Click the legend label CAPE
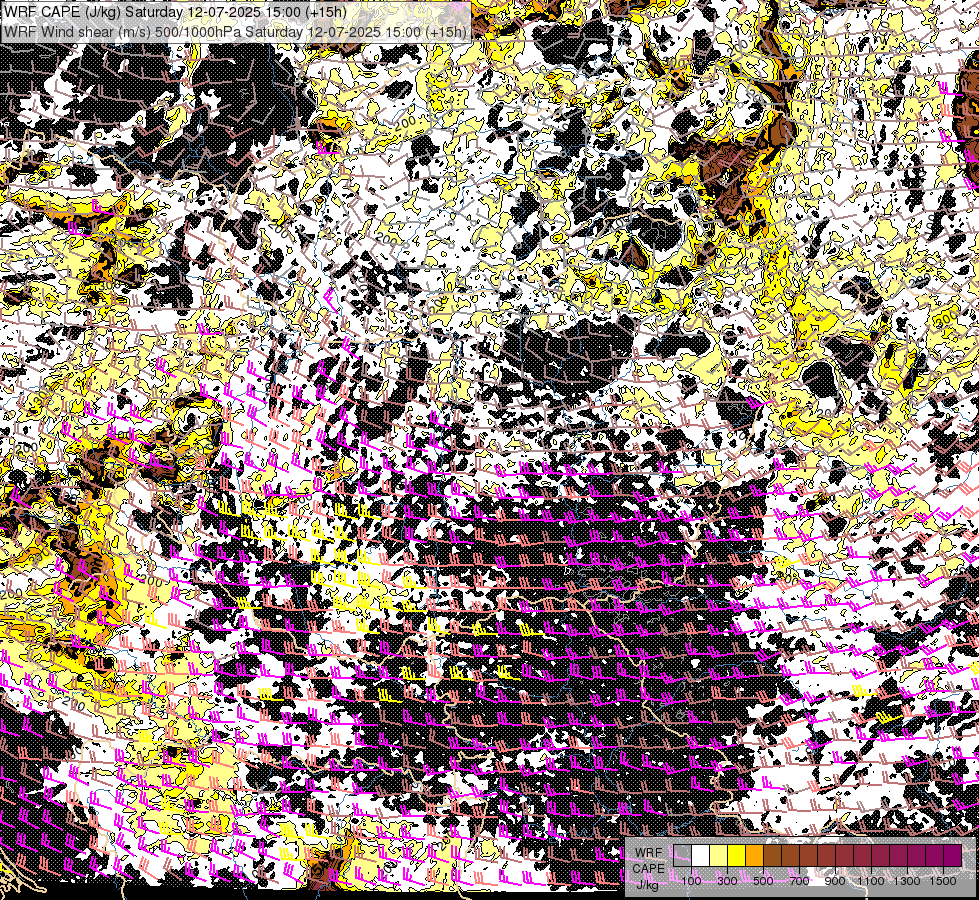 [x=649, y=868]
